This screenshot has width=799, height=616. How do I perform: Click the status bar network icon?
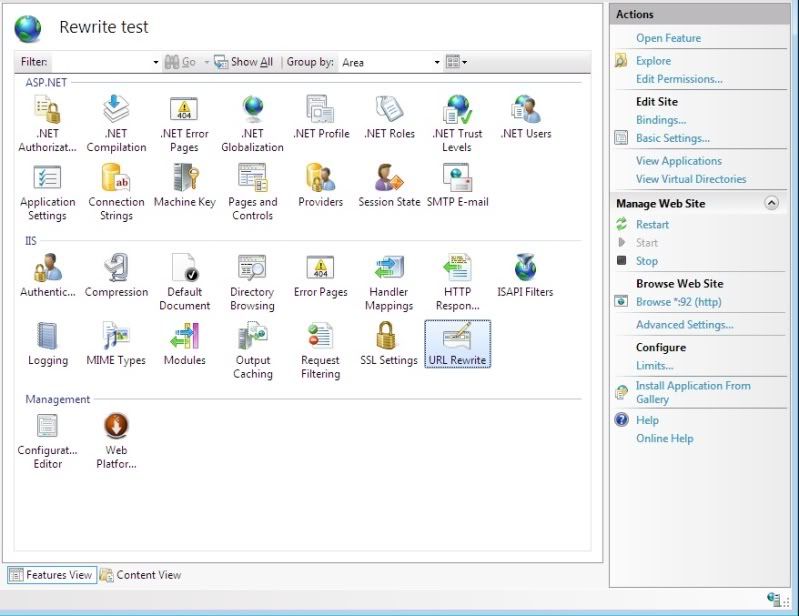pyautogui.click(x=774, y=599)
